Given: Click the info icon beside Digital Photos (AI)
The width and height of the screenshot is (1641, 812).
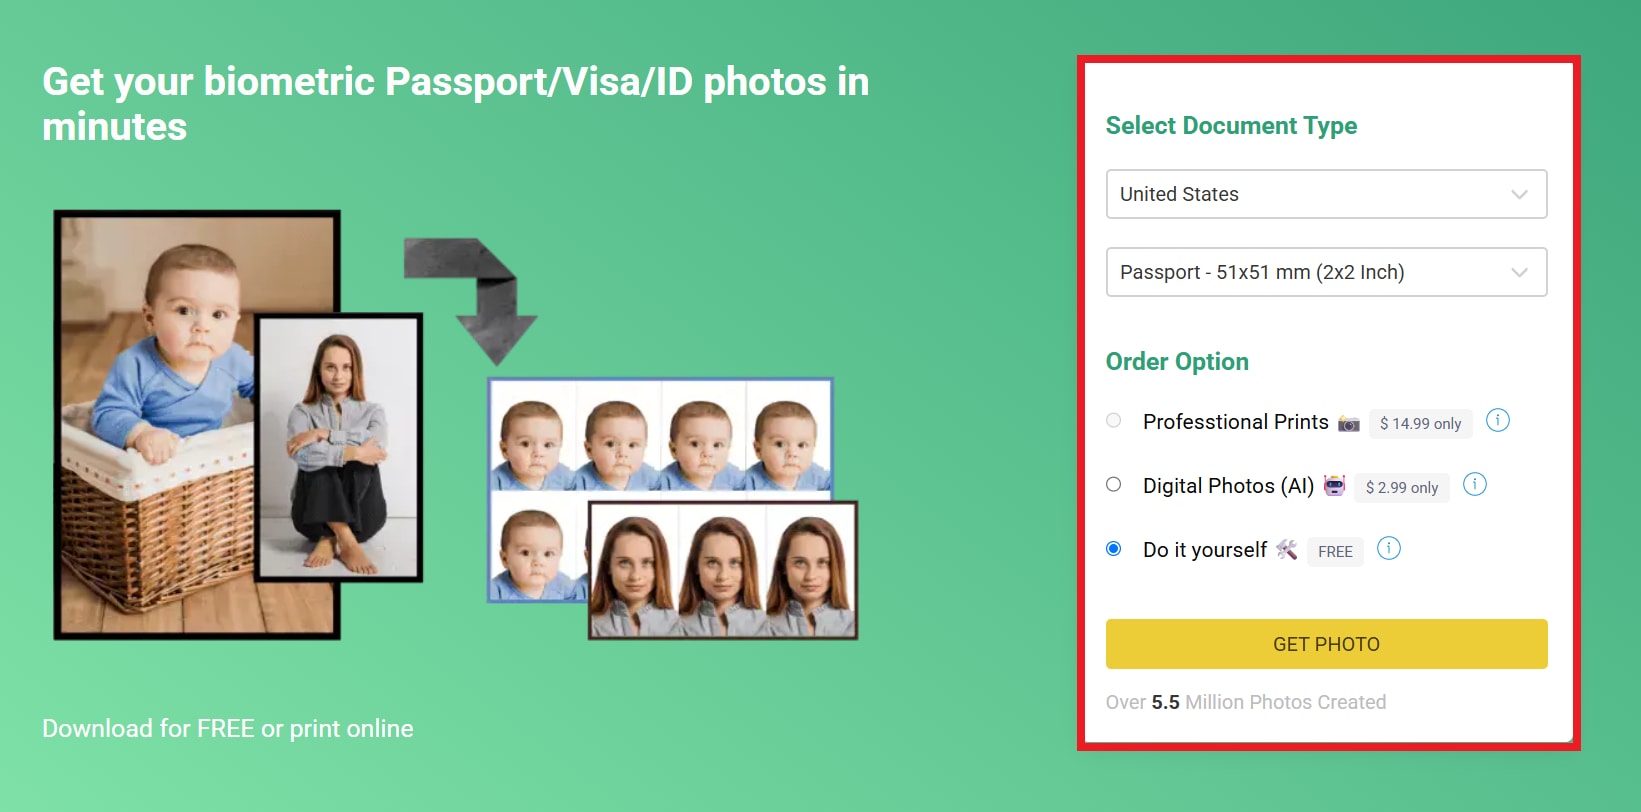Looking at the screenshot, I should click(x=1474, y=485).
